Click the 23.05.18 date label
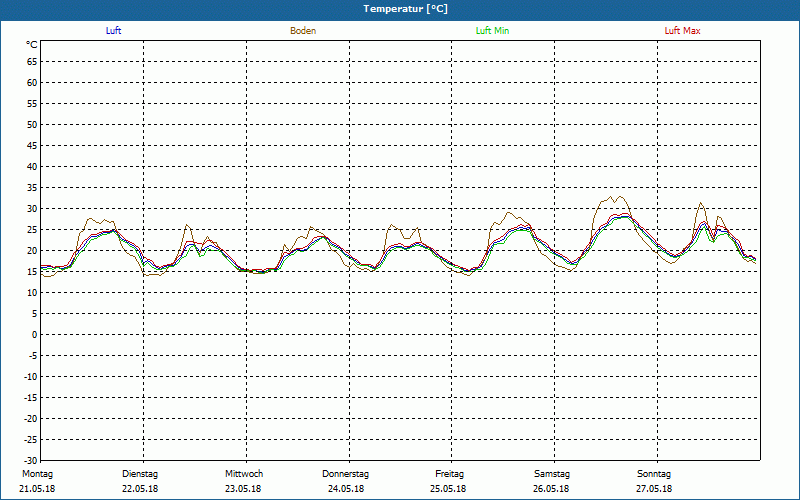This screenshot has height=500, width=800. [x=243, y=489]
